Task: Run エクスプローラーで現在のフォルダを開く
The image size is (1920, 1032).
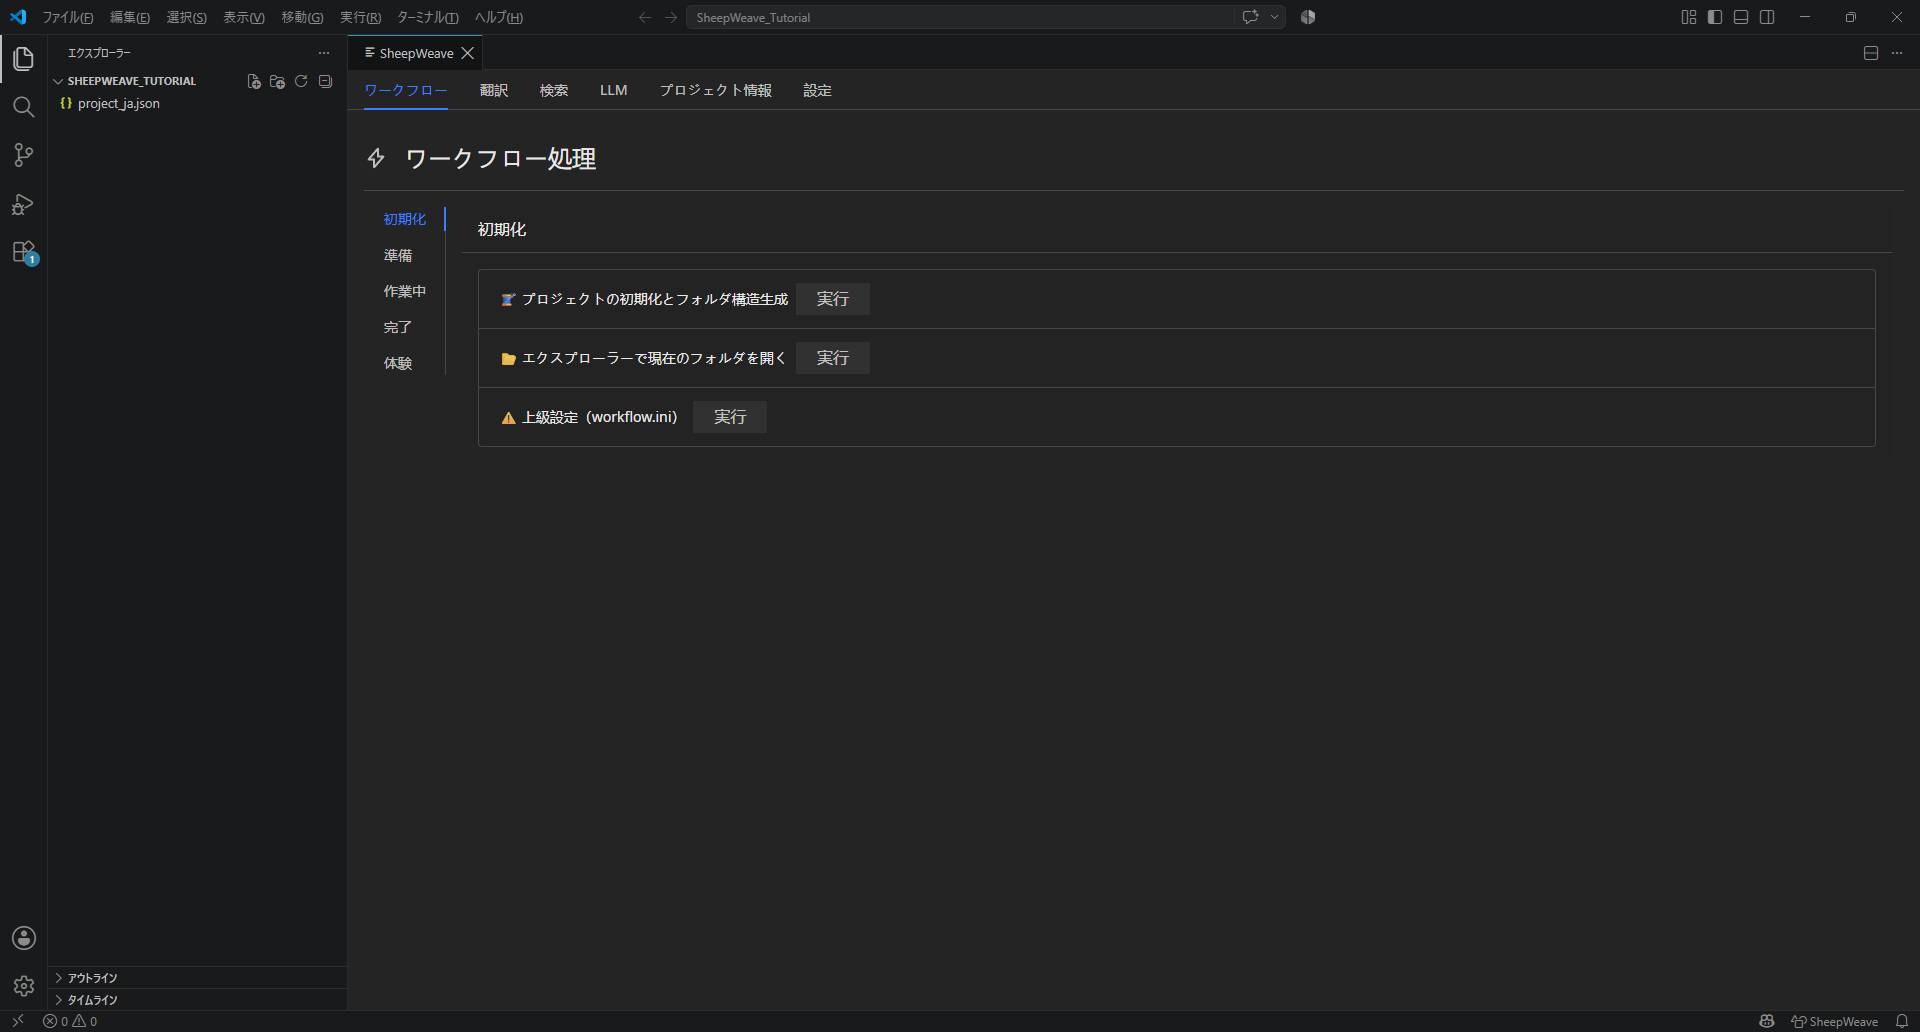Action: 833,358
